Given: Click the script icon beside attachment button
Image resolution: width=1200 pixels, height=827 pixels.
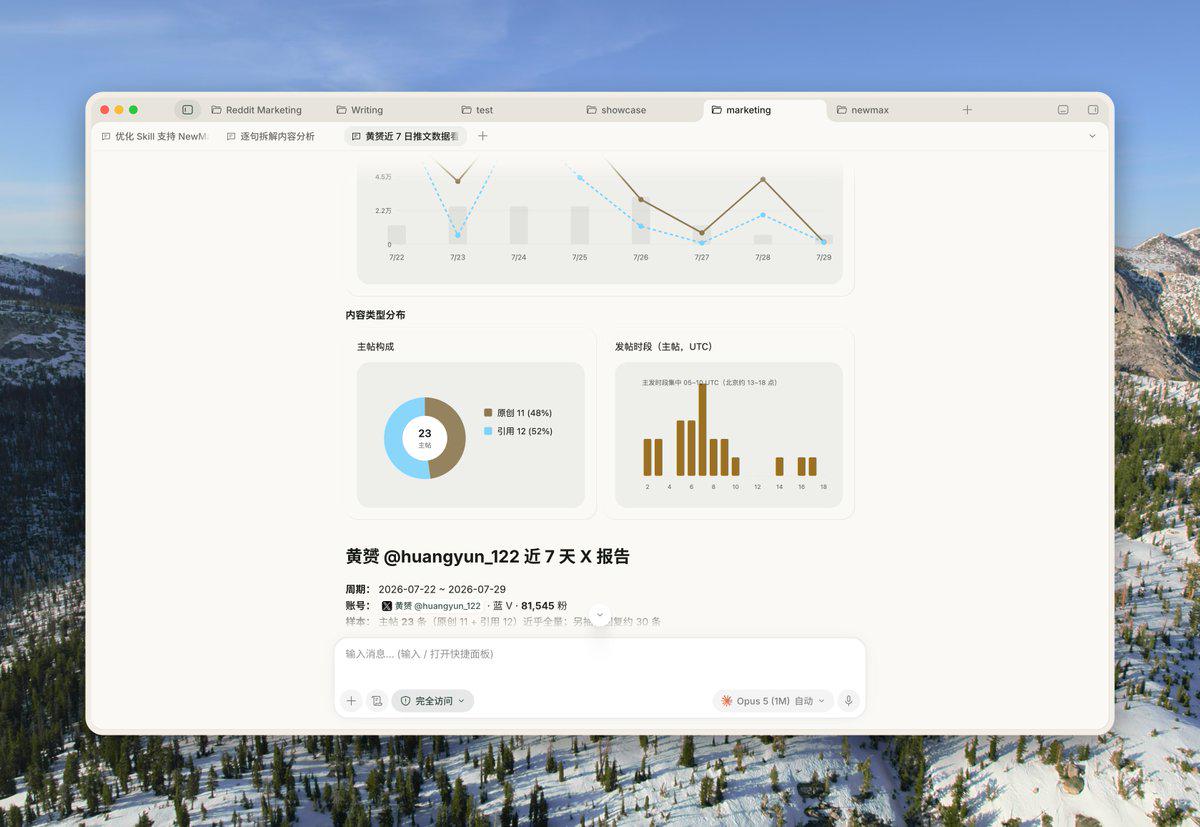Looking at the screenshot, I should [x=377, y=701].
